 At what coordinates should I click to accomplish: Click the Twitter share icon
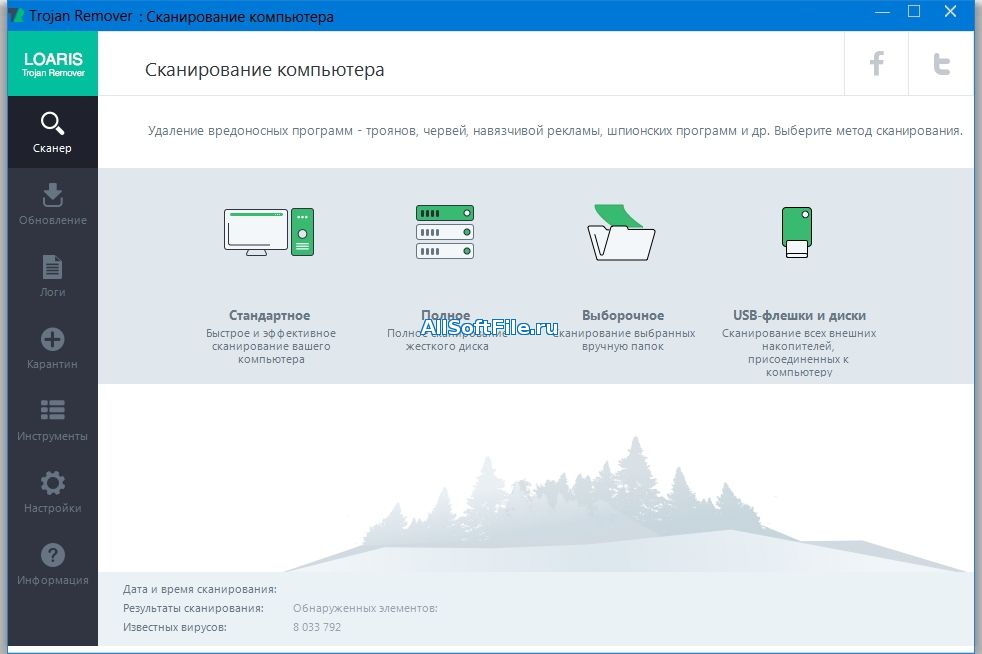(941, 63)
